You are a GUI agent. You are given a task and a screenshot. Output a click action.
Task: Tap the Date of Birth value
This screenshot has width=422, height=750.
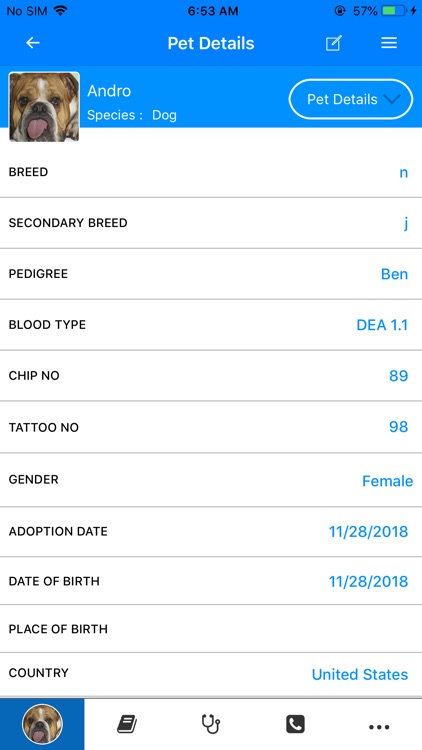pos(368,582)
